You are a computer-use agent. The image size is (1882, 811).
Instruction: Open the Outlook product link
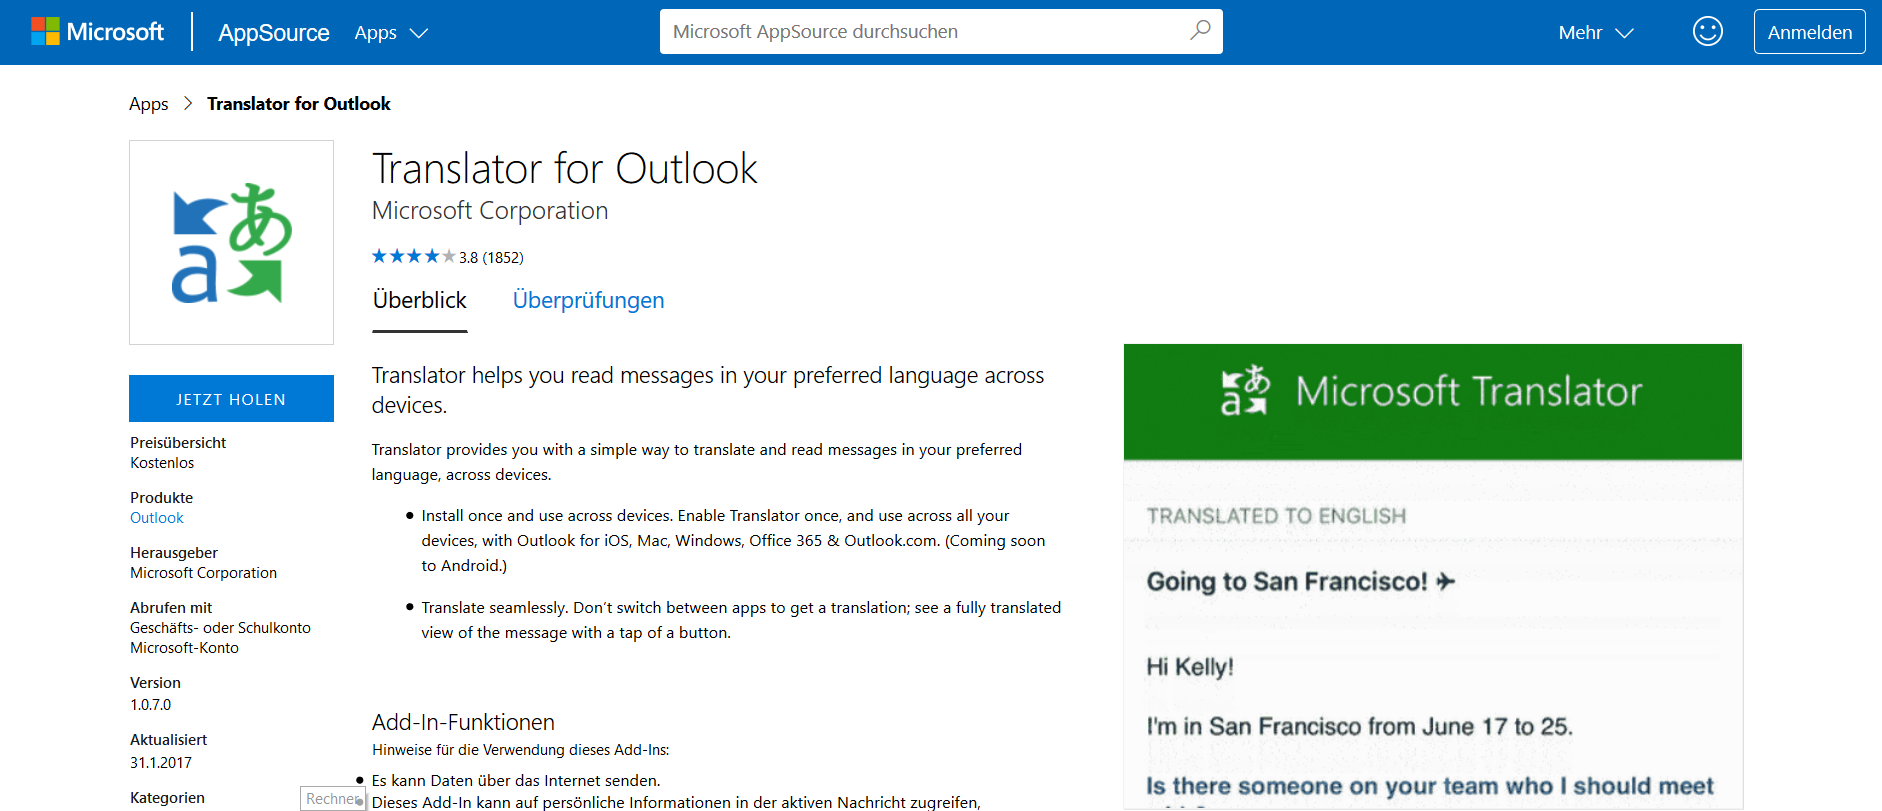coord(157,518)
